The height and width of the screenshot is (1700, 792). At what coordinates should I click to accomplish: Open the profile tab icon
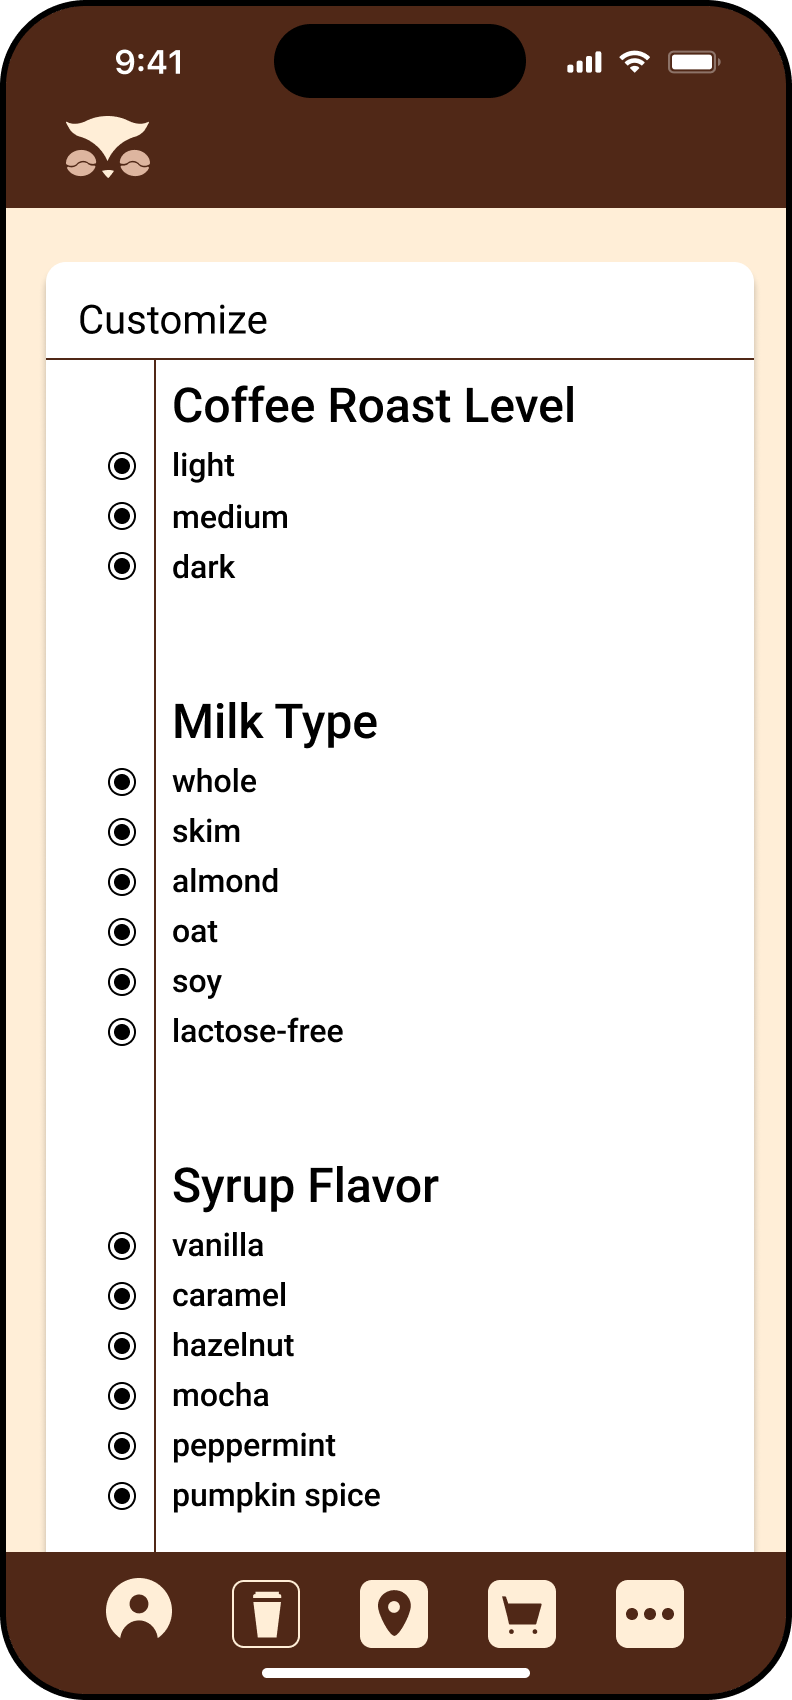pyautogui.click(x=139, y=1611)
